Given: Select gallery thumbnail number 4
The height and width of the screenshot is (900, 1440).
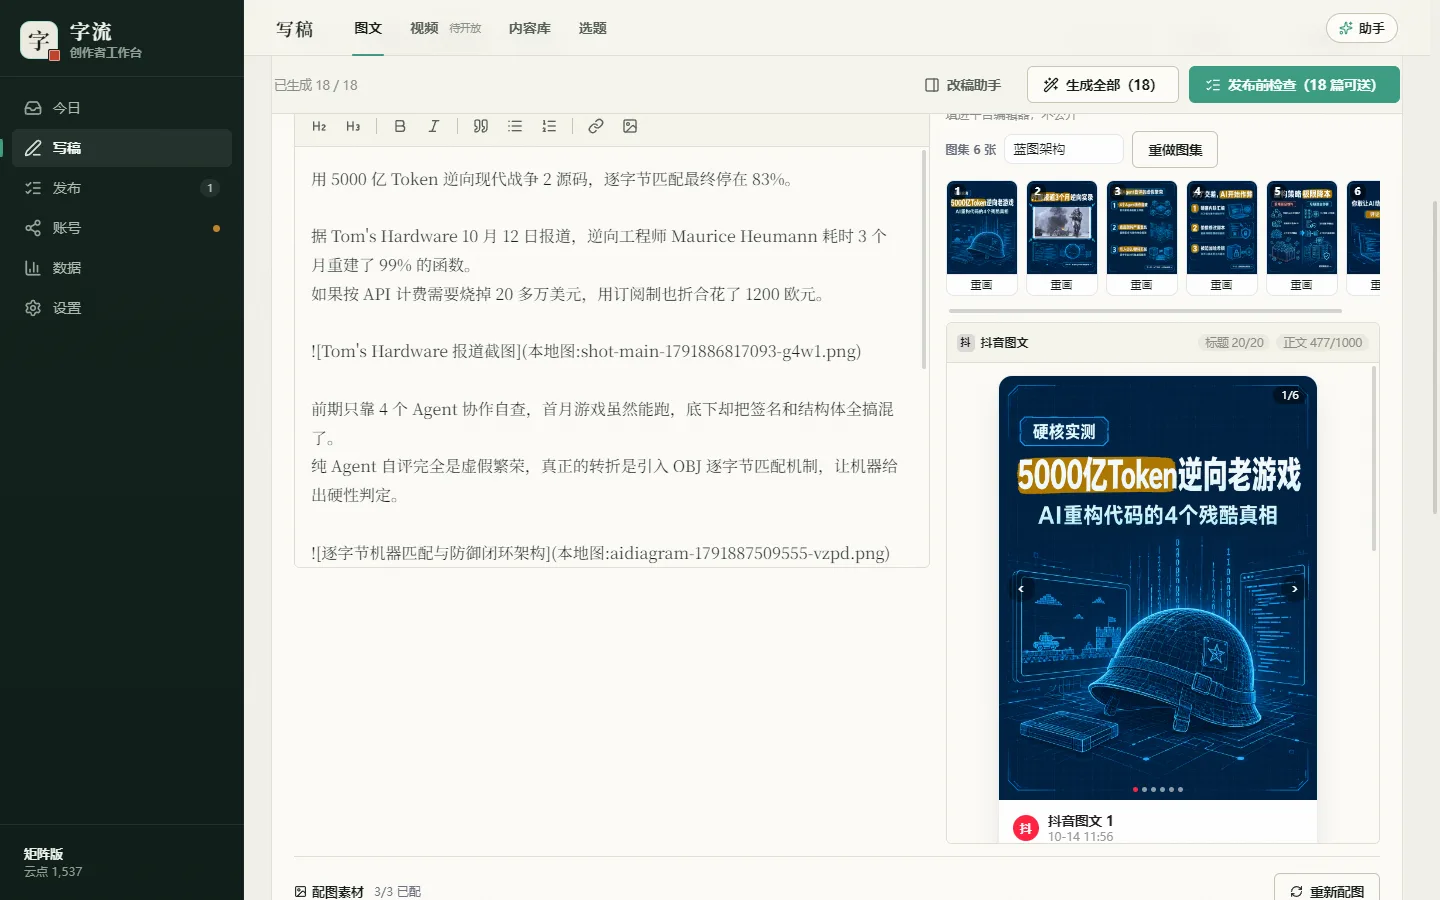Looking at the screenshot, I should click(1222, 227).
